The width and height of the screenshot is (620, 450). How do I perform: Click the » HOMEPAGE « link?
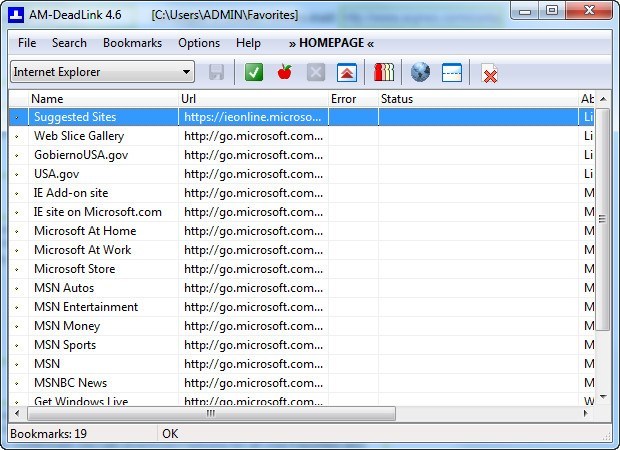pos(331,43)
